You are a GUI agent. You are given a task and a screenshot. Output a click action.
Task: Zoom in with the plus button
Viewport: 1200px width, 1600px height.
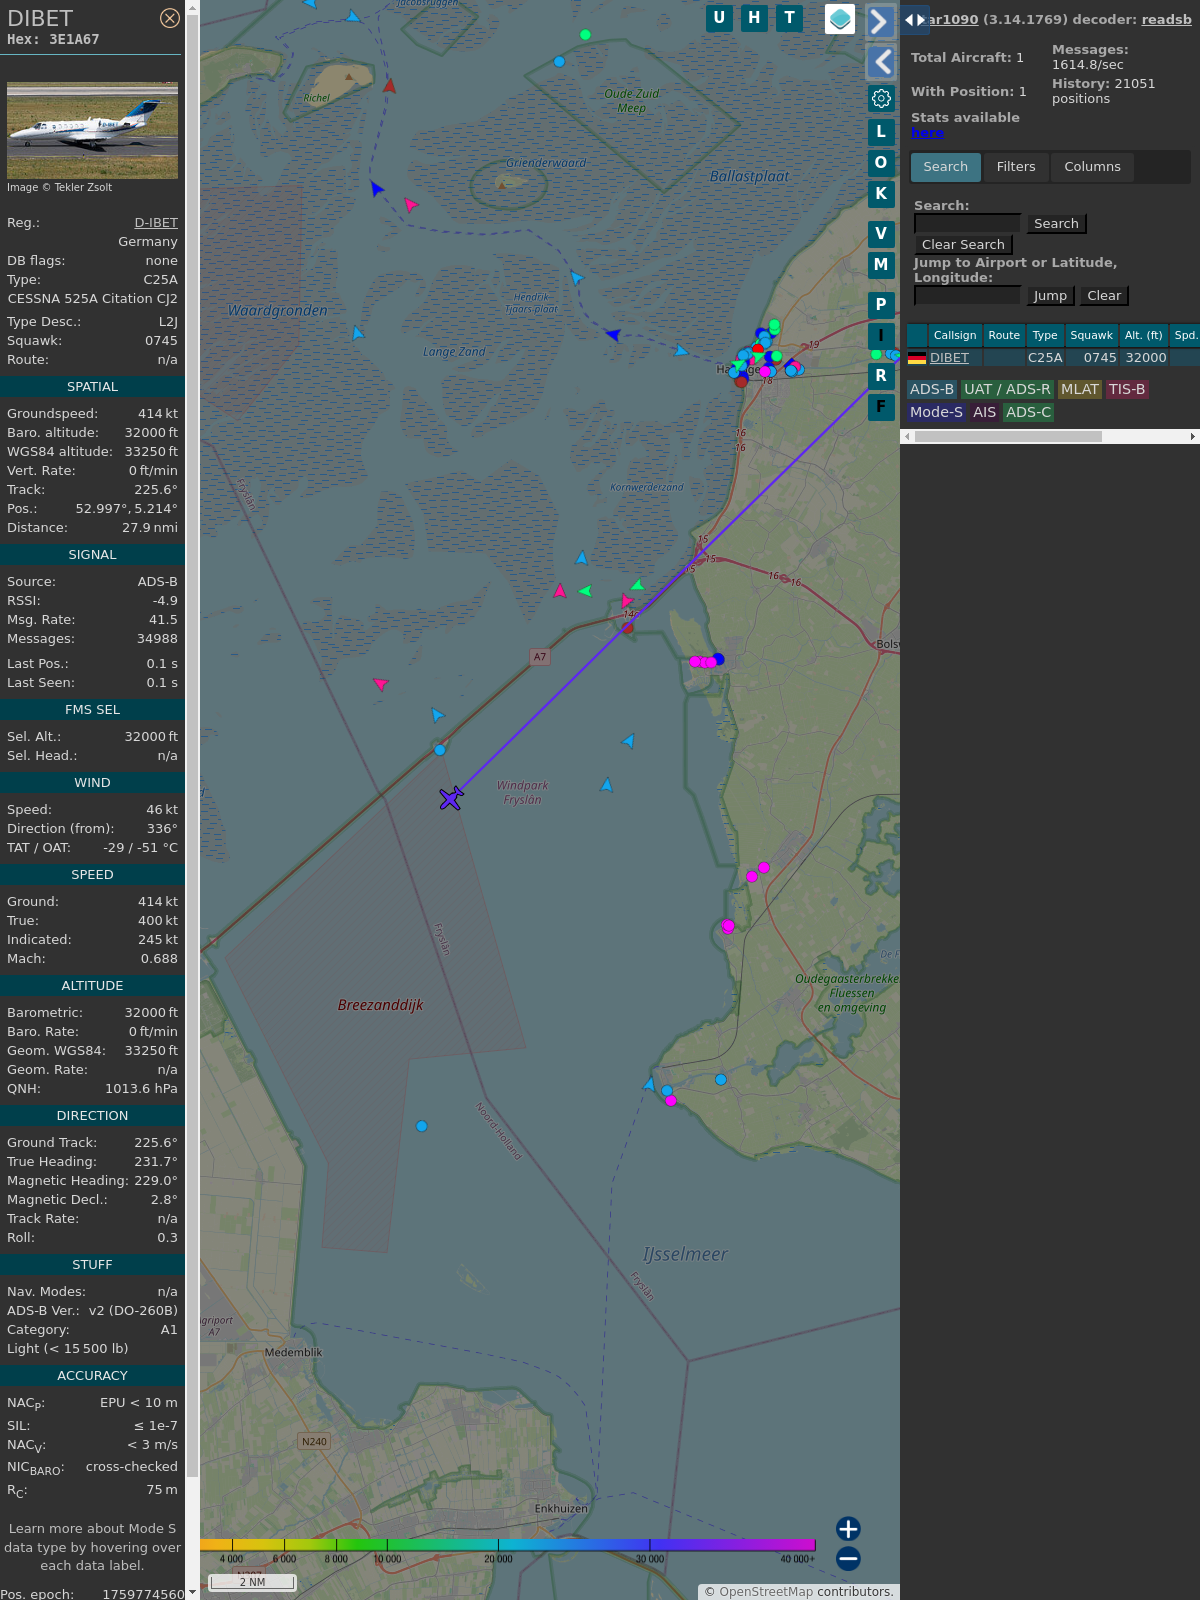848,1529
